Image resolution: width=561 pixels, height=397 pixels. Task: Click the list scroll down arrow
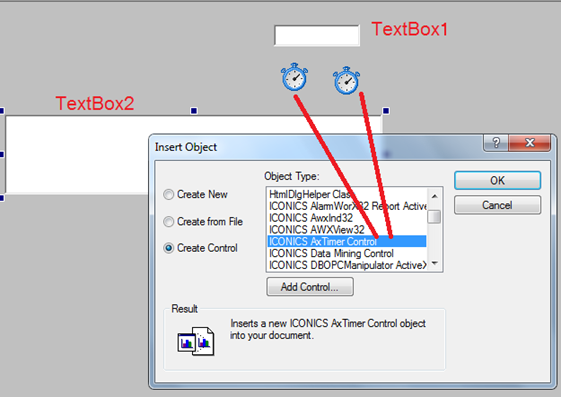434,263
